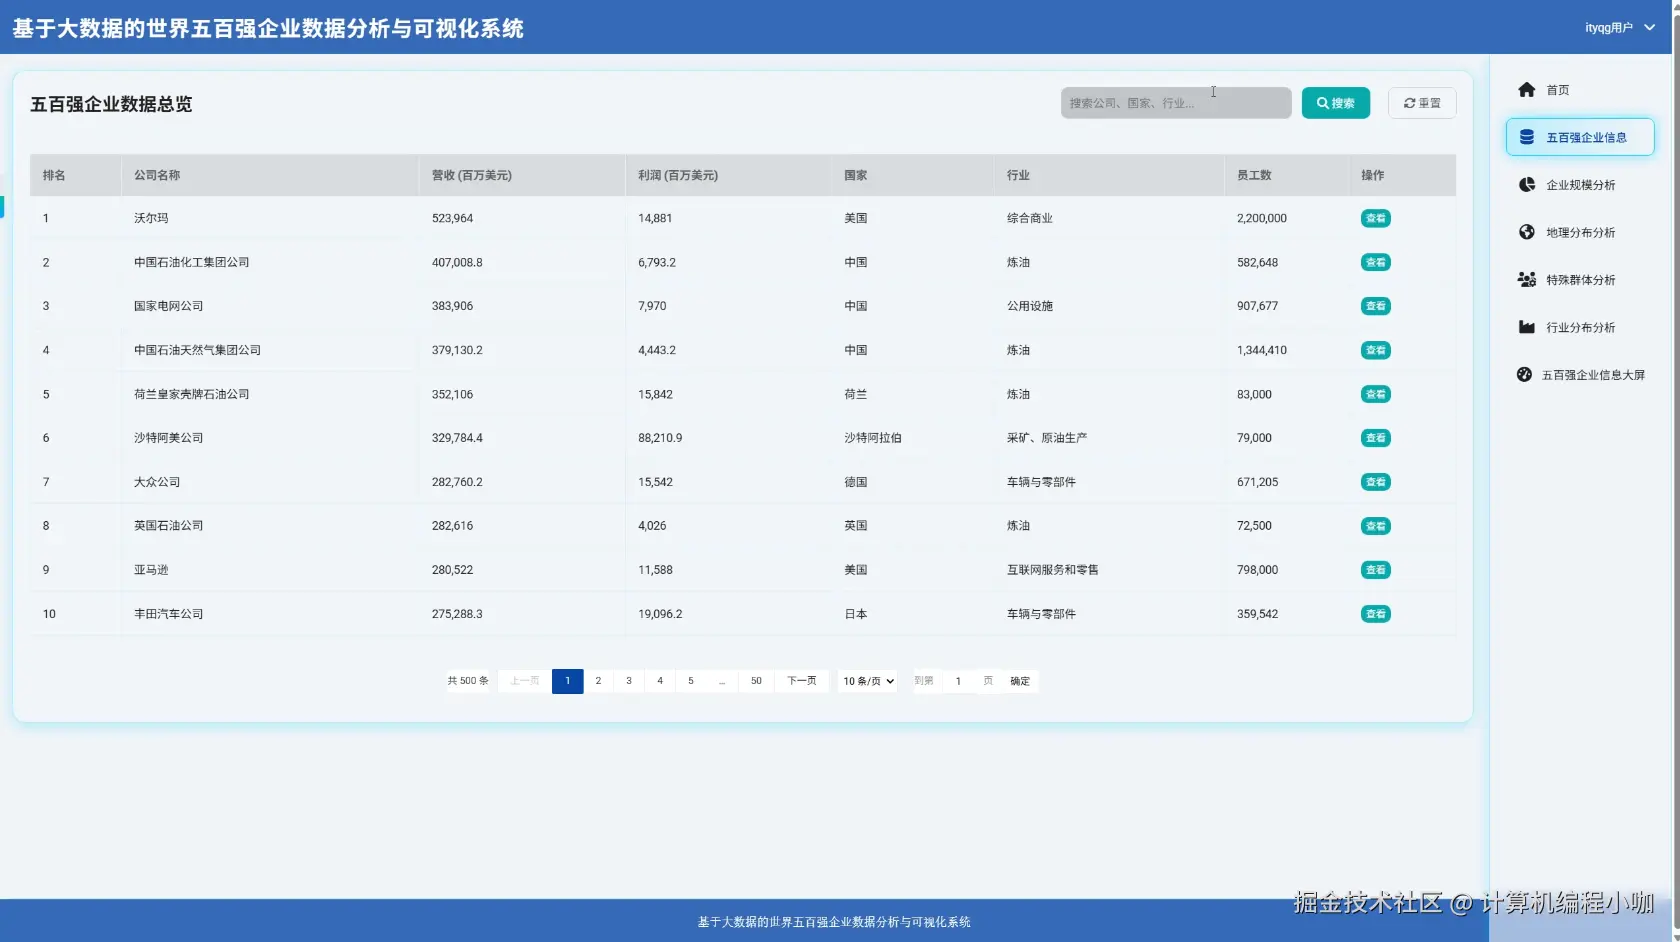The width and height of the screenshot is (1680, 942).
Task: Open the 10 条/页 page size dropdown
Action: pos(867,681)
